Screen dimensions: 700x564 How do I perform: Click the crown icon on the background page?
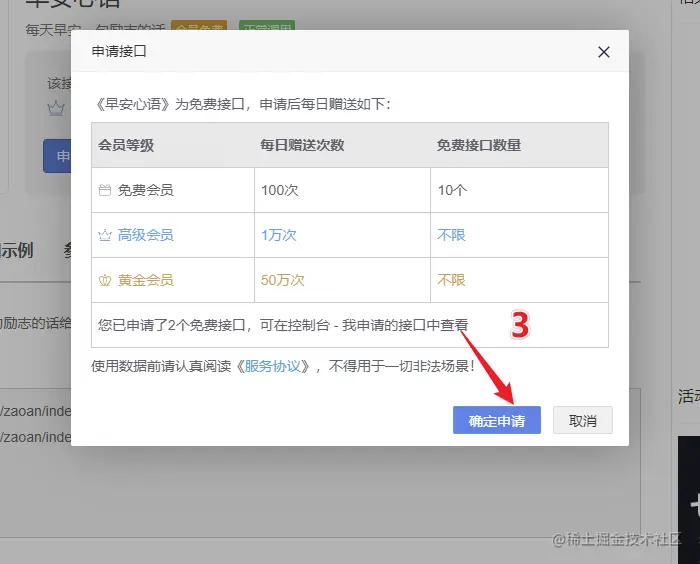[x=56, y=109]
